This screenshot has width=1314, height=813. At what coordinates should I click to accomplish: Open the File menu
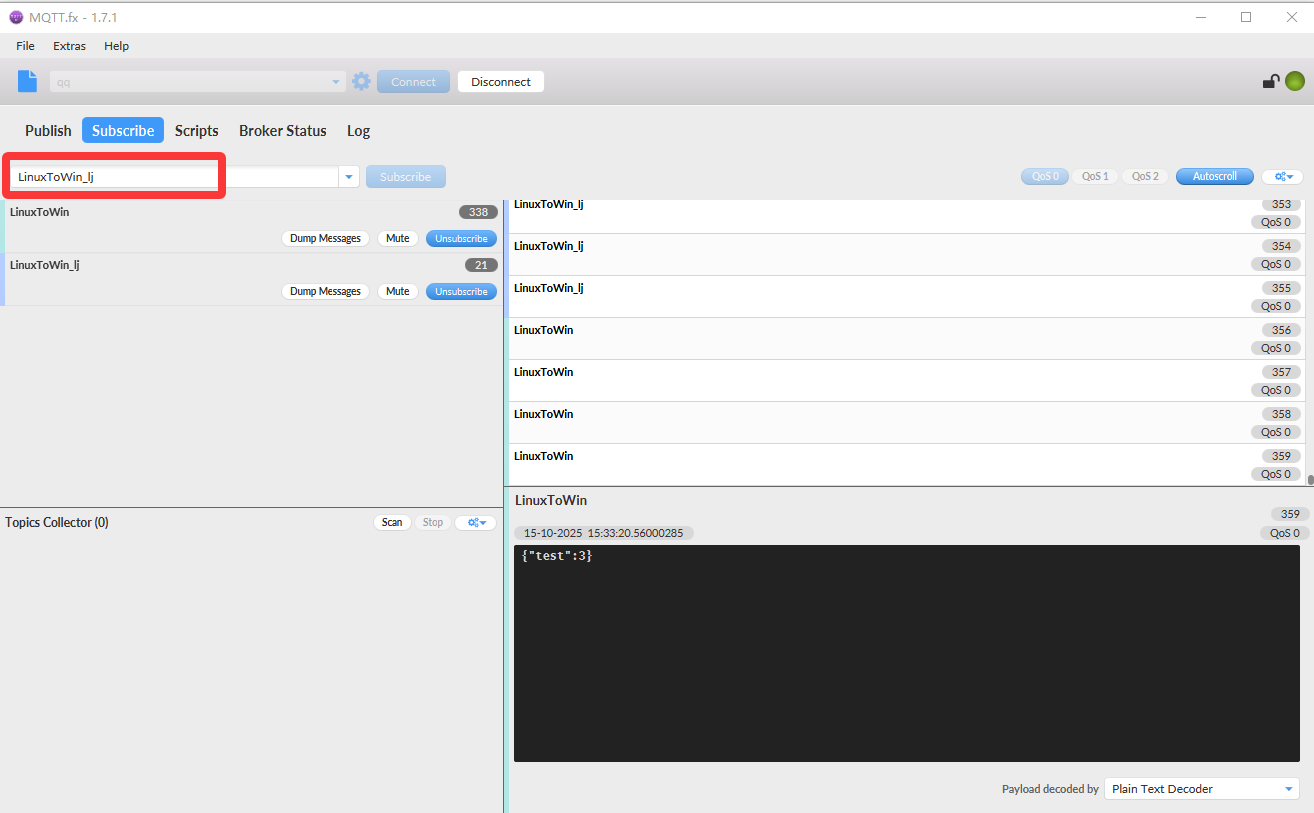point(25,46)
